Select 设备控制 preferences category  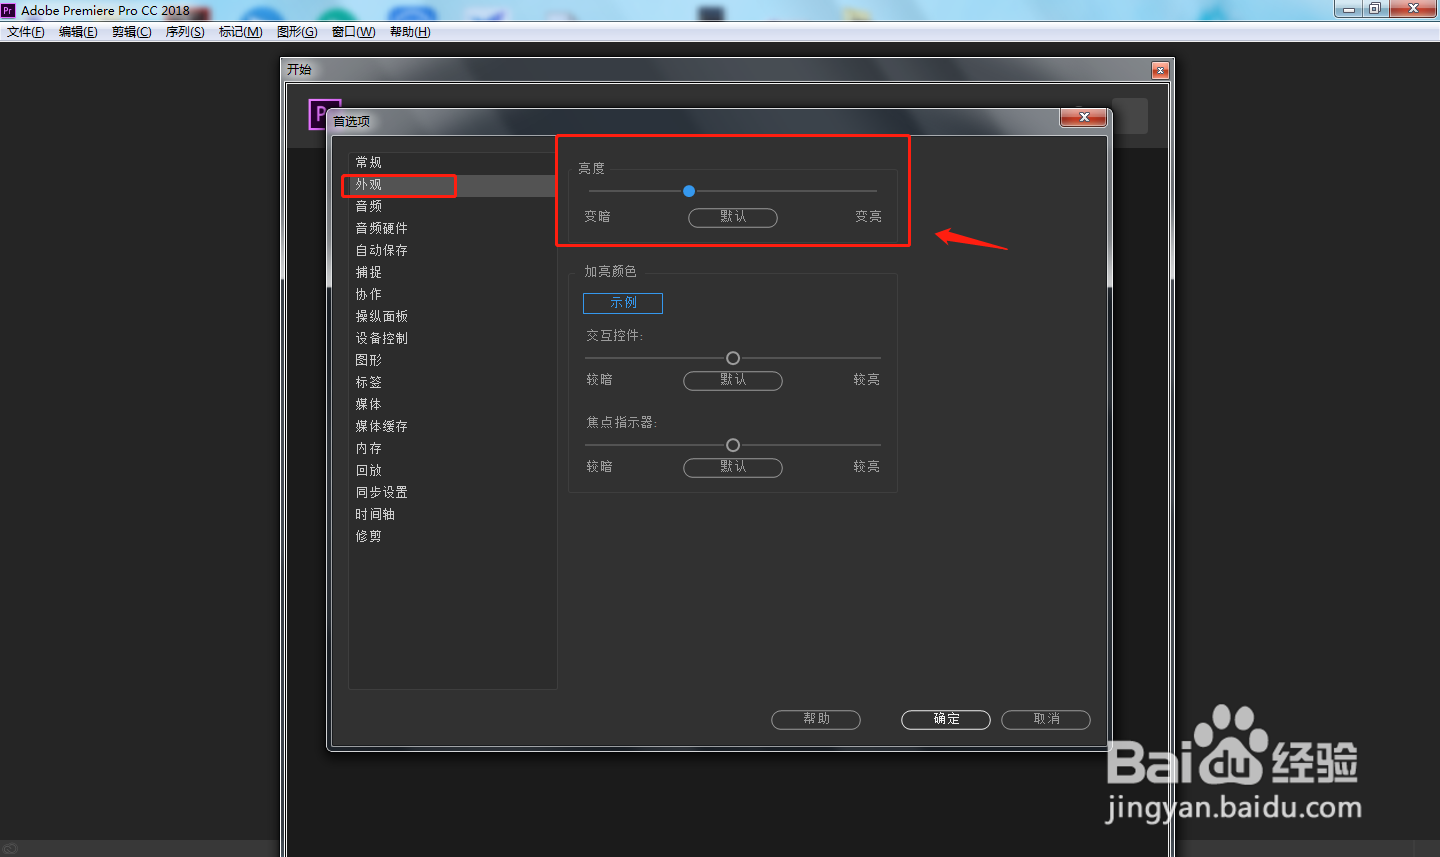[452, 338]
